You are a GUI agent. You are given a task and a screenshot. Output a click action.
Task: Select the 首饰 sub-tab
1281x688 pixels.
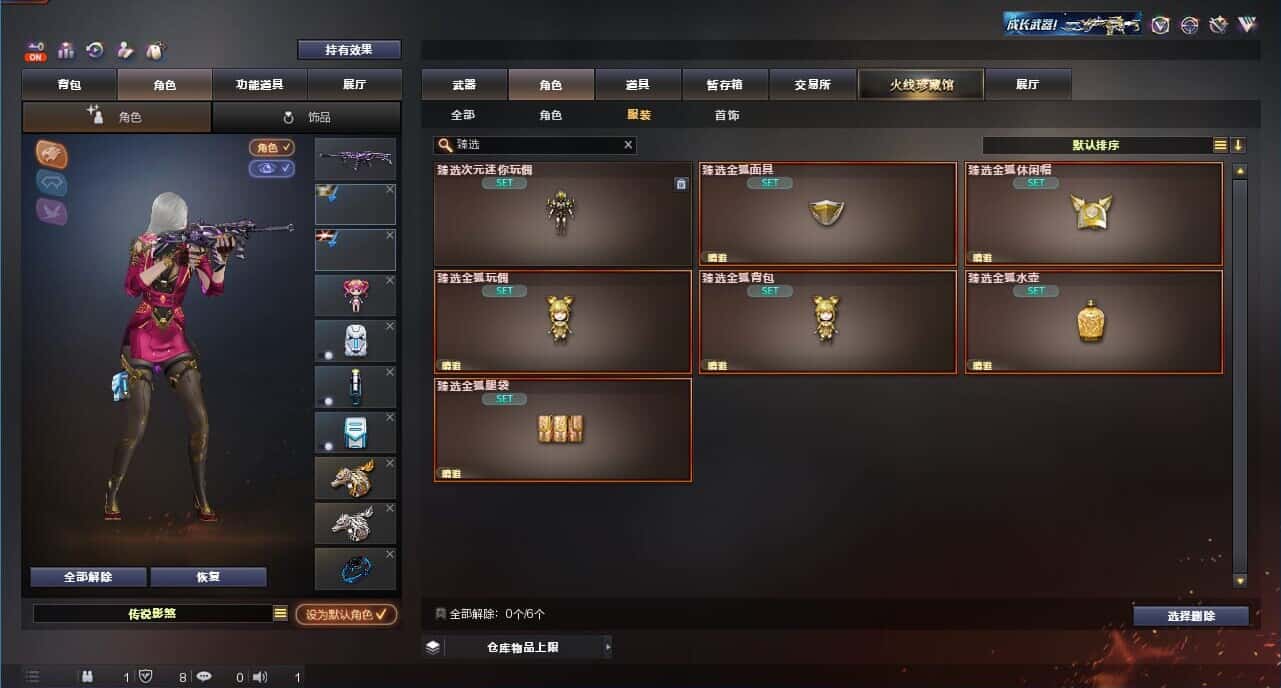(x=727, y=115)
